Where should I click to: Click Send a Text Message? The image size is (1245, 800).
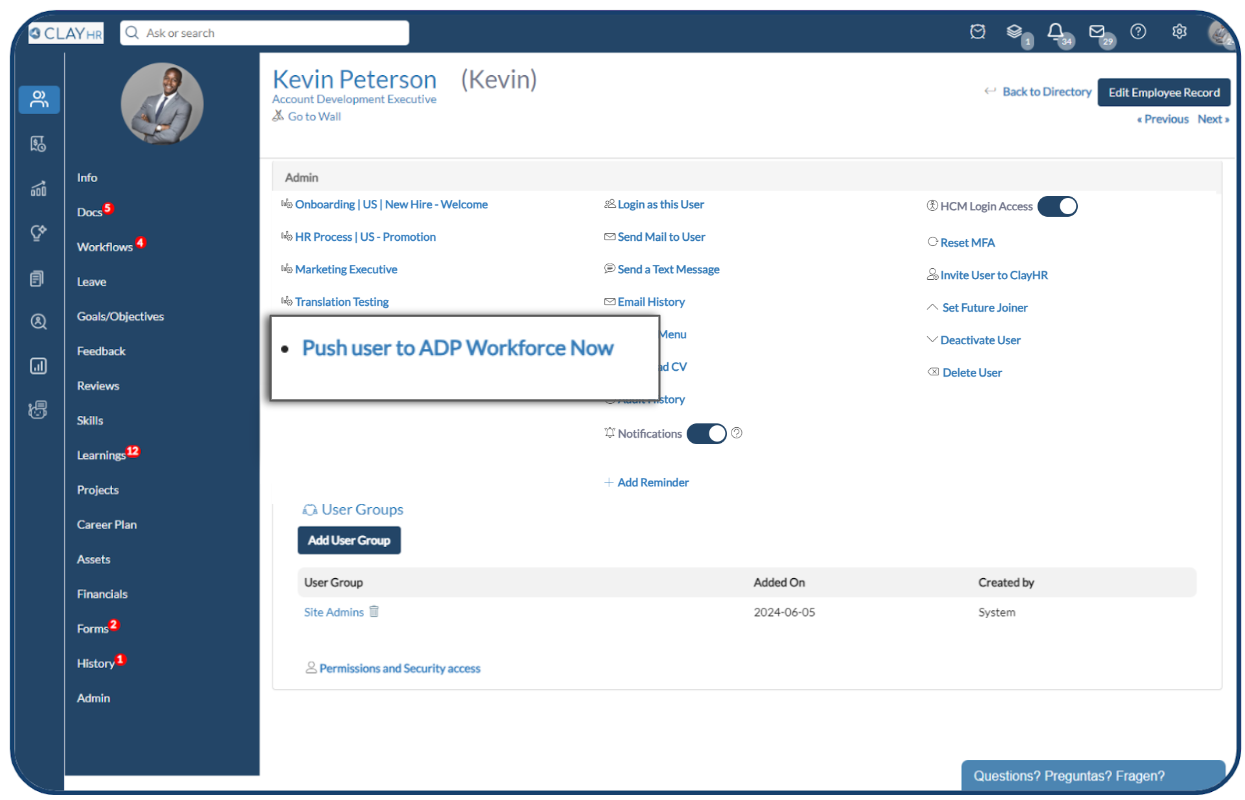pyautogui.click(x=669, y=269)
